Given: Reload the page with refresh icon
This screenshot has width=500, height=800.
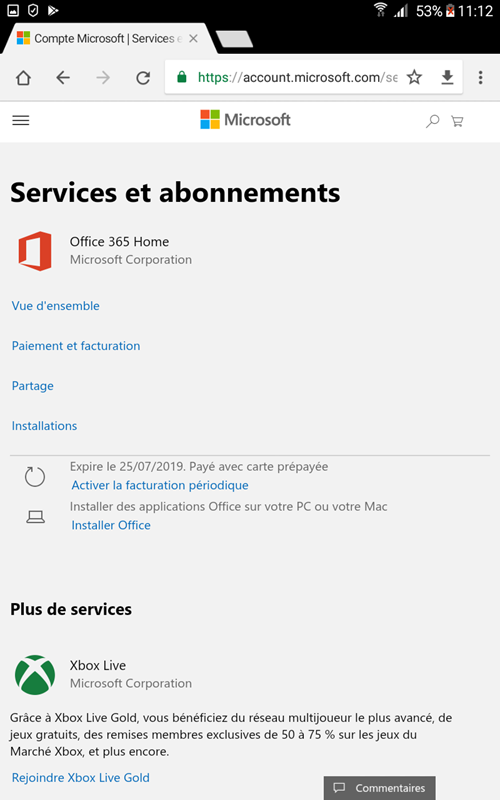Looking at the screenshot, I should tap(143, 78).
